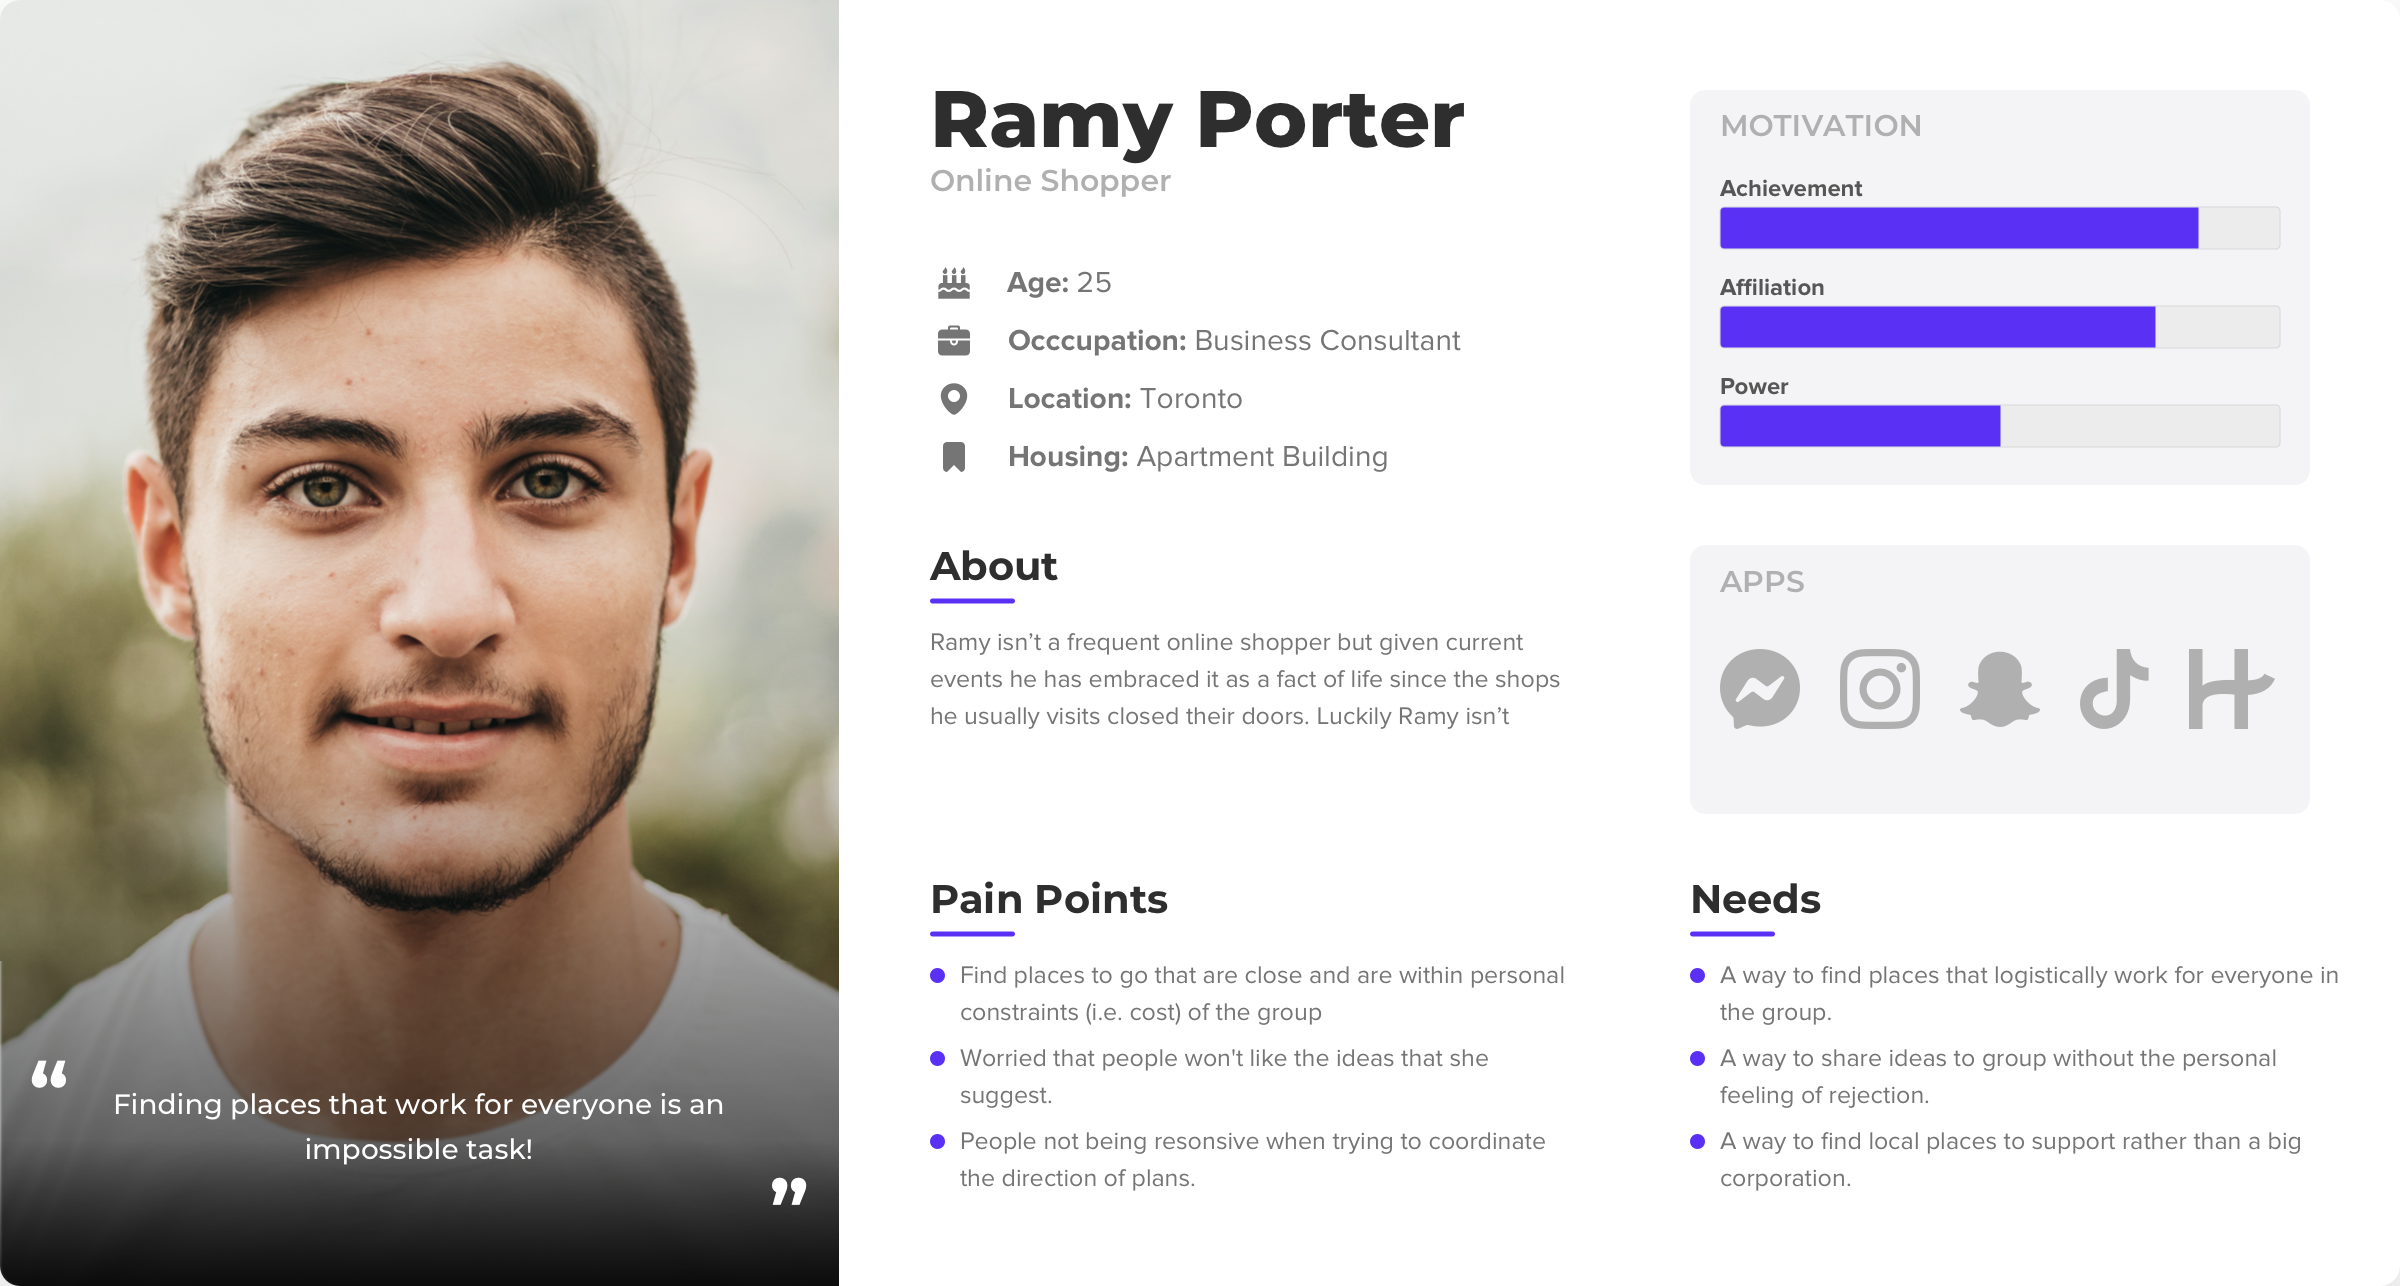Click the Instagram app icon

[x=1880, y=689]
